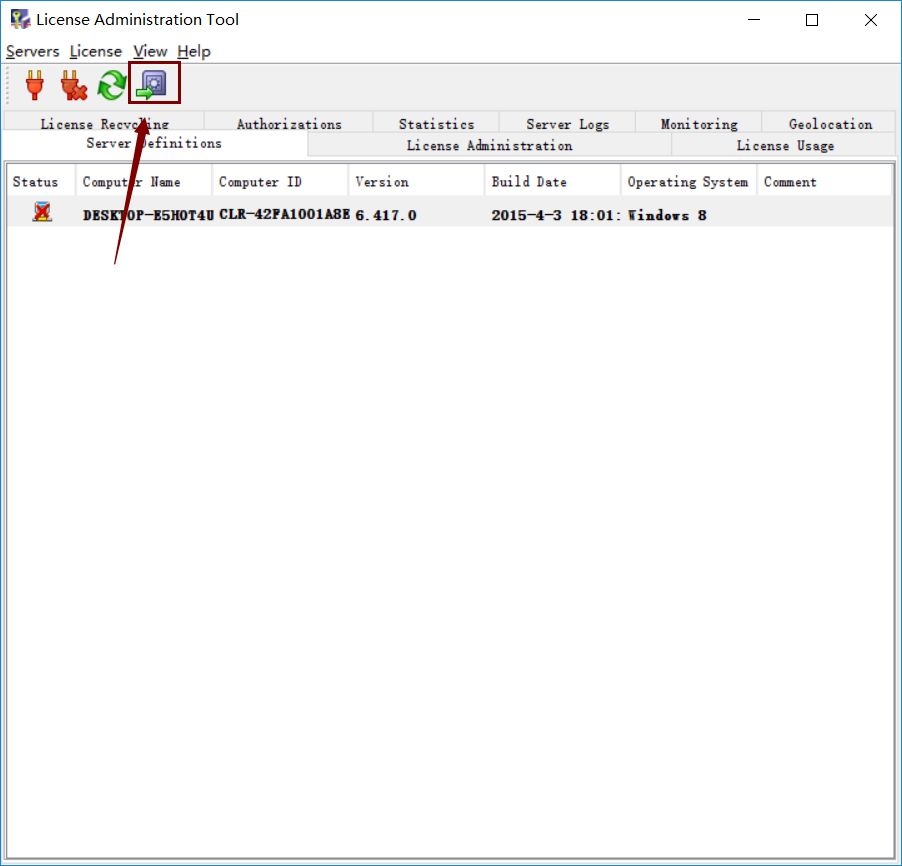Click the Windows 8 operating system cell

click(667, 215)
